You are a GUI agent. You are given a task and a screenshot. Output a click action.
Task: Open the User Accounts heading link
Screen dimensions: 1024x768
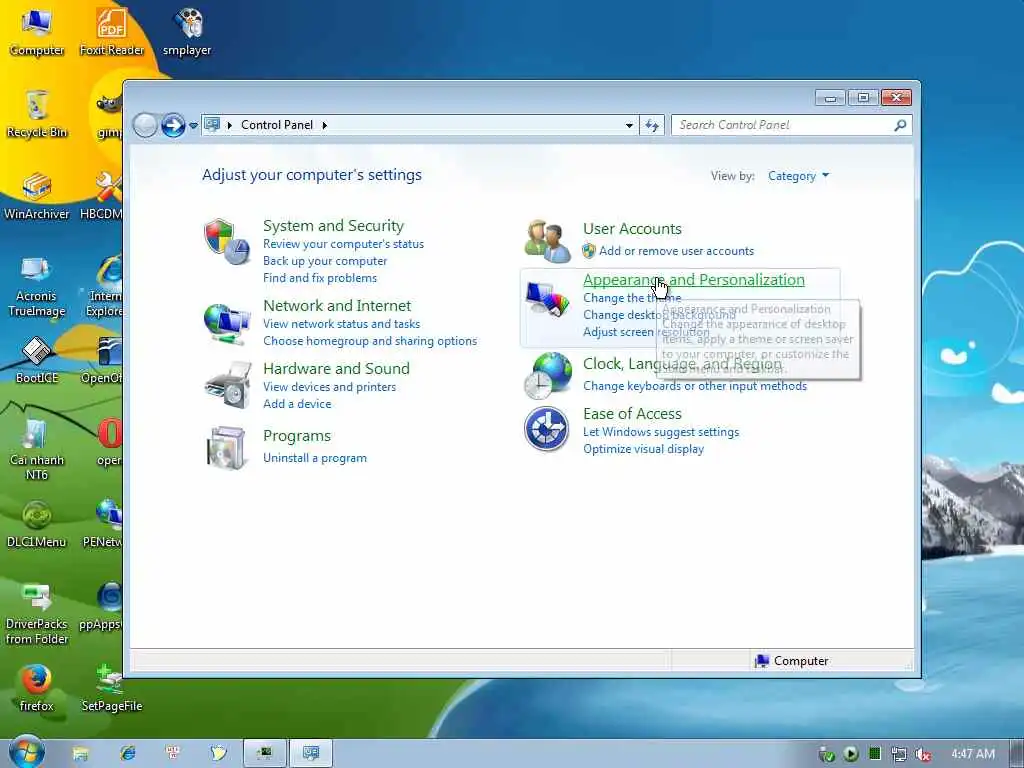[x=632, y=229]
